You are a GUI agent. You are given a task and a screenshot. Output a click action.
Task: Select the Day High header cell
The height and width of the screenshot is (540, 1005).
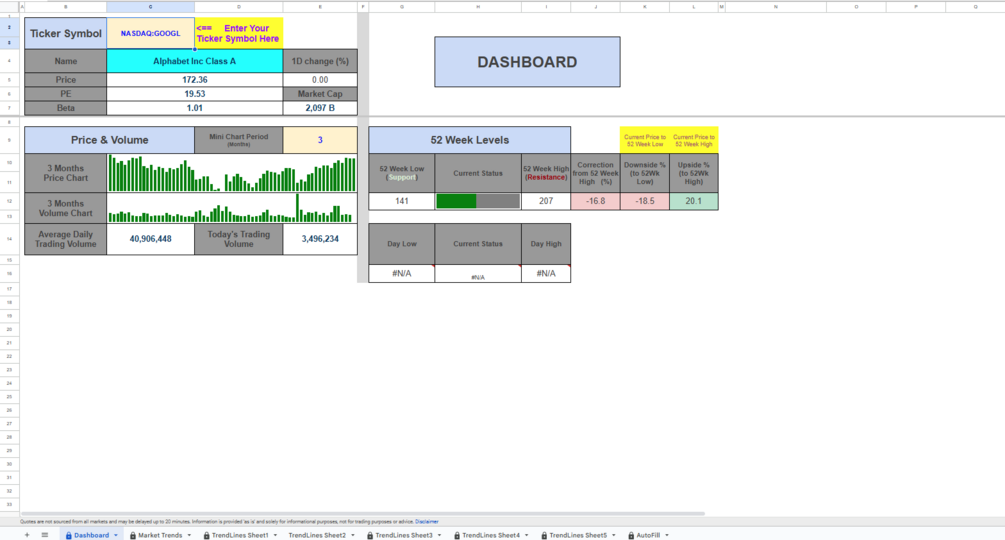coord(546,244)
